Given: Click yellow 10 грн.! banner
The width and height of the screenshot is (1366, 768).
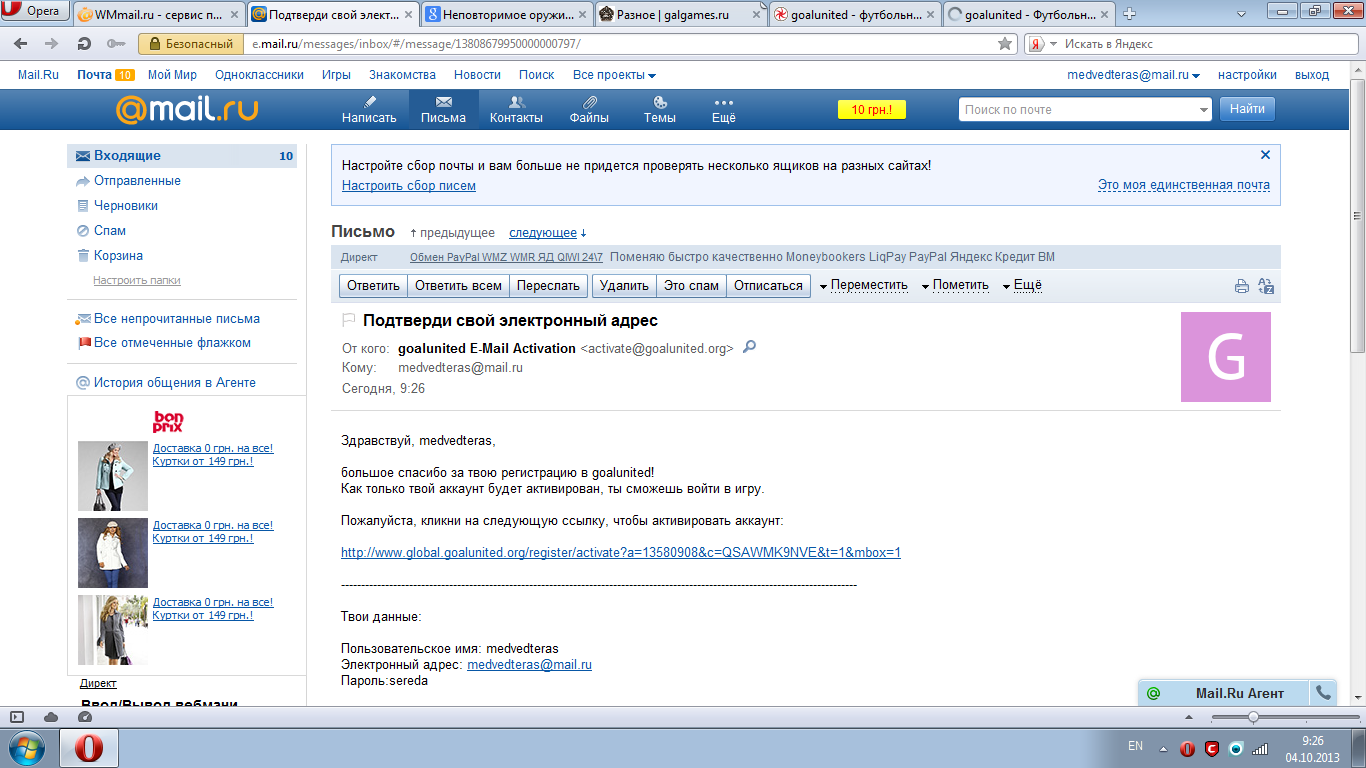Looking at the screenshot, I should point(872,109).
